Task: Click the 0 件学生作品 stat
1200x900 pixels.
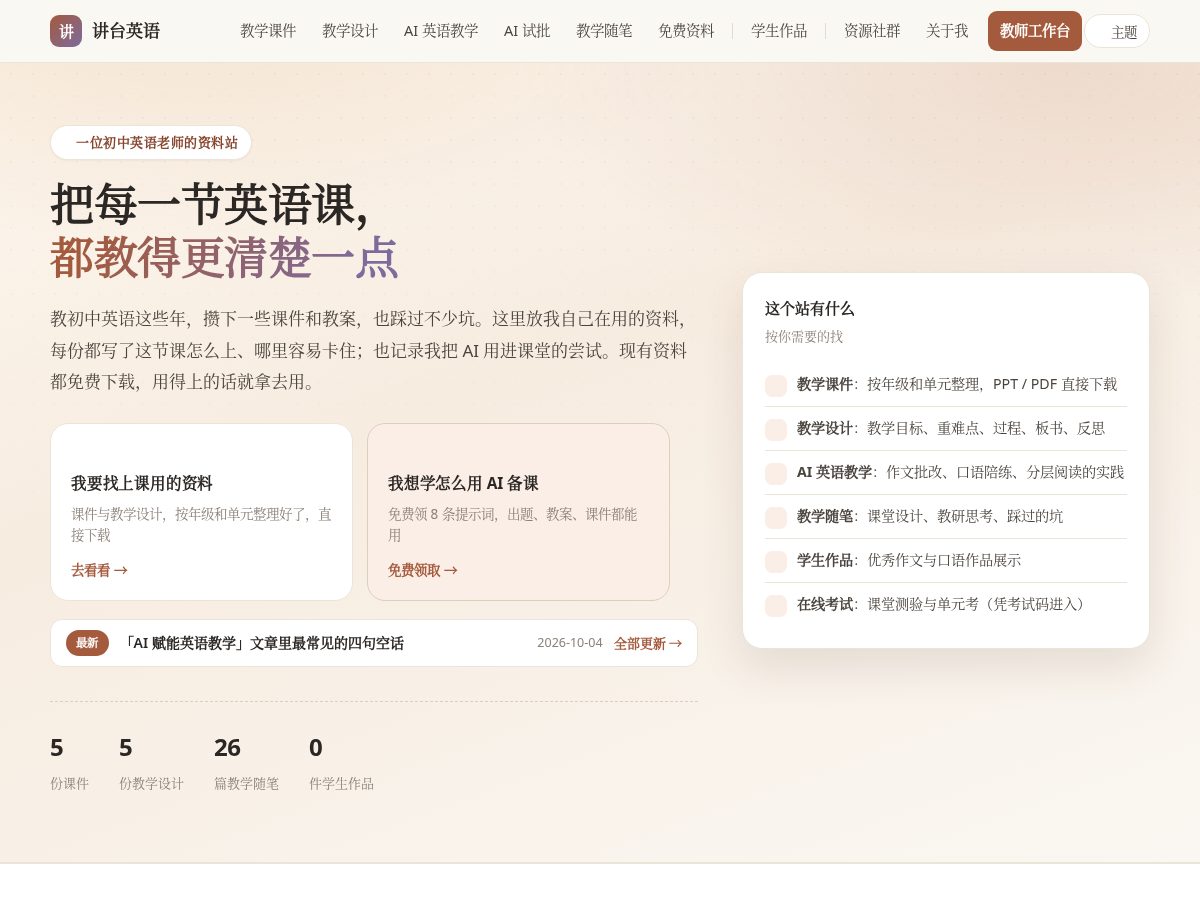Action: click(341, 765)
